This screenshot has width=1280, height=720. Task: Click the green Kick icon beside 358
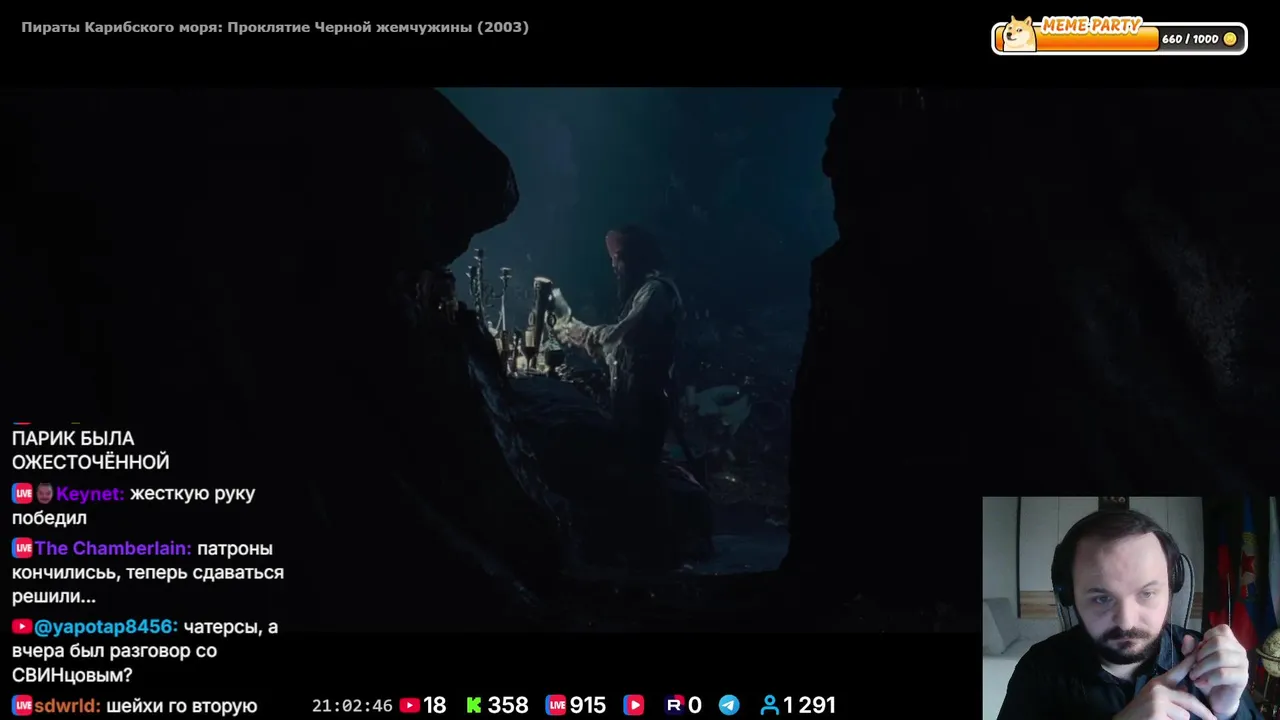click(474, 706)
